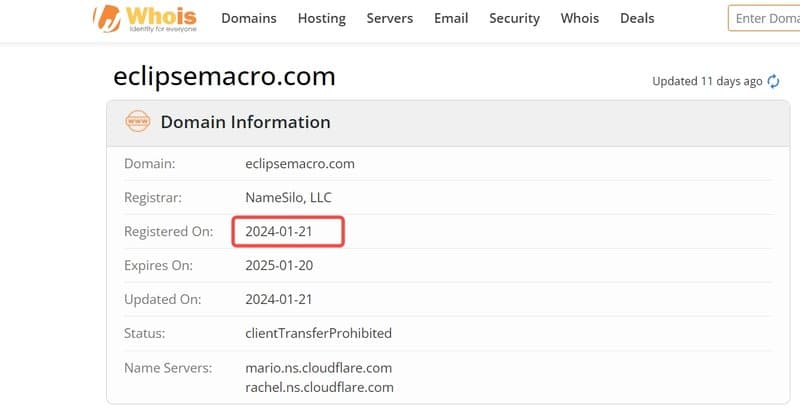Click the NameSilo, LLC registrar value

click(x=288, y=197)
